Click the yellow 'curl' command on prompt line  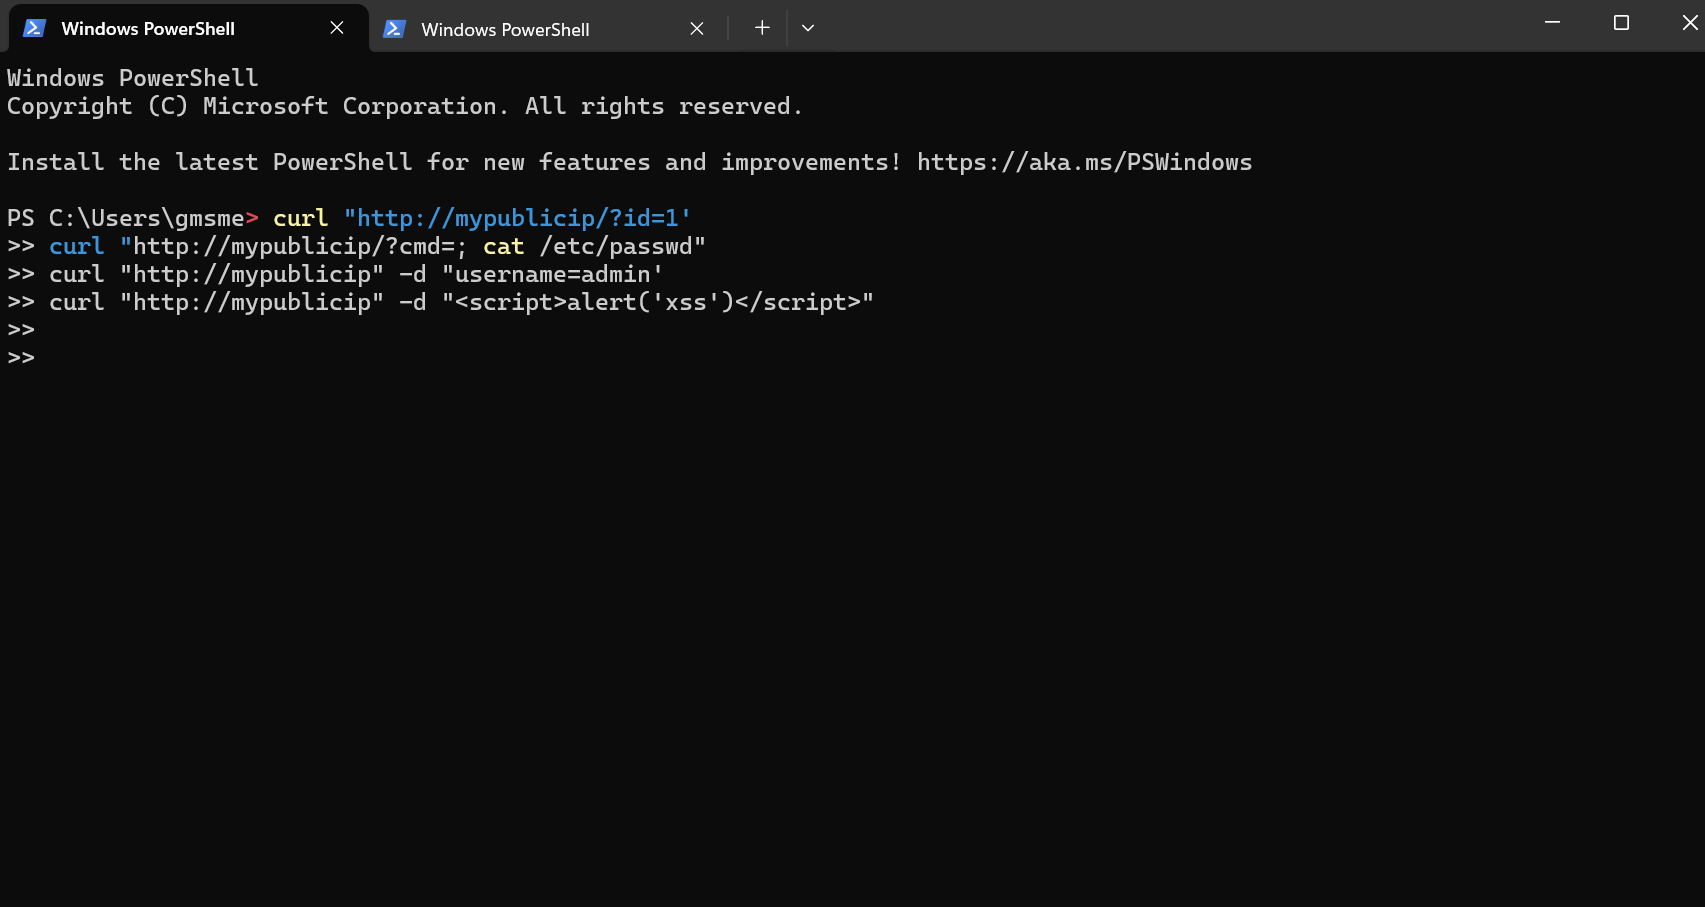click(301, 218)
